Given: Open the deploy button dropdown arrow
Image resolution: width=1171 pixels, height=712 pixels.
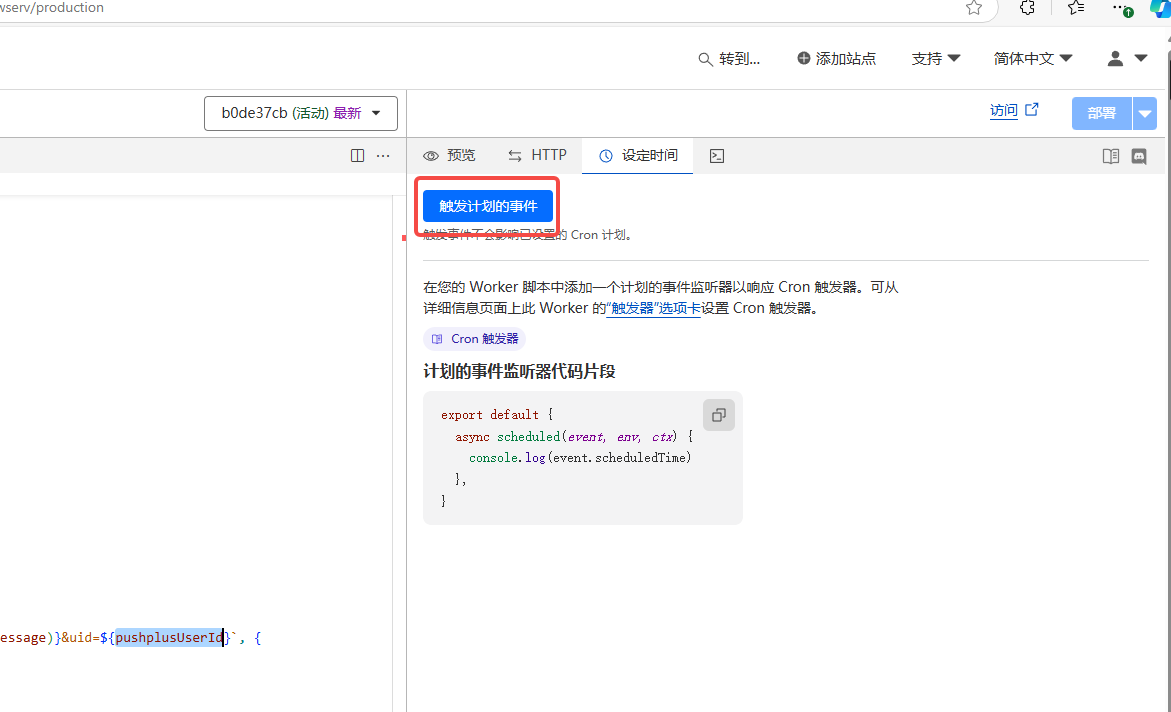Looking at the screenshot, I should [1145, 114].
